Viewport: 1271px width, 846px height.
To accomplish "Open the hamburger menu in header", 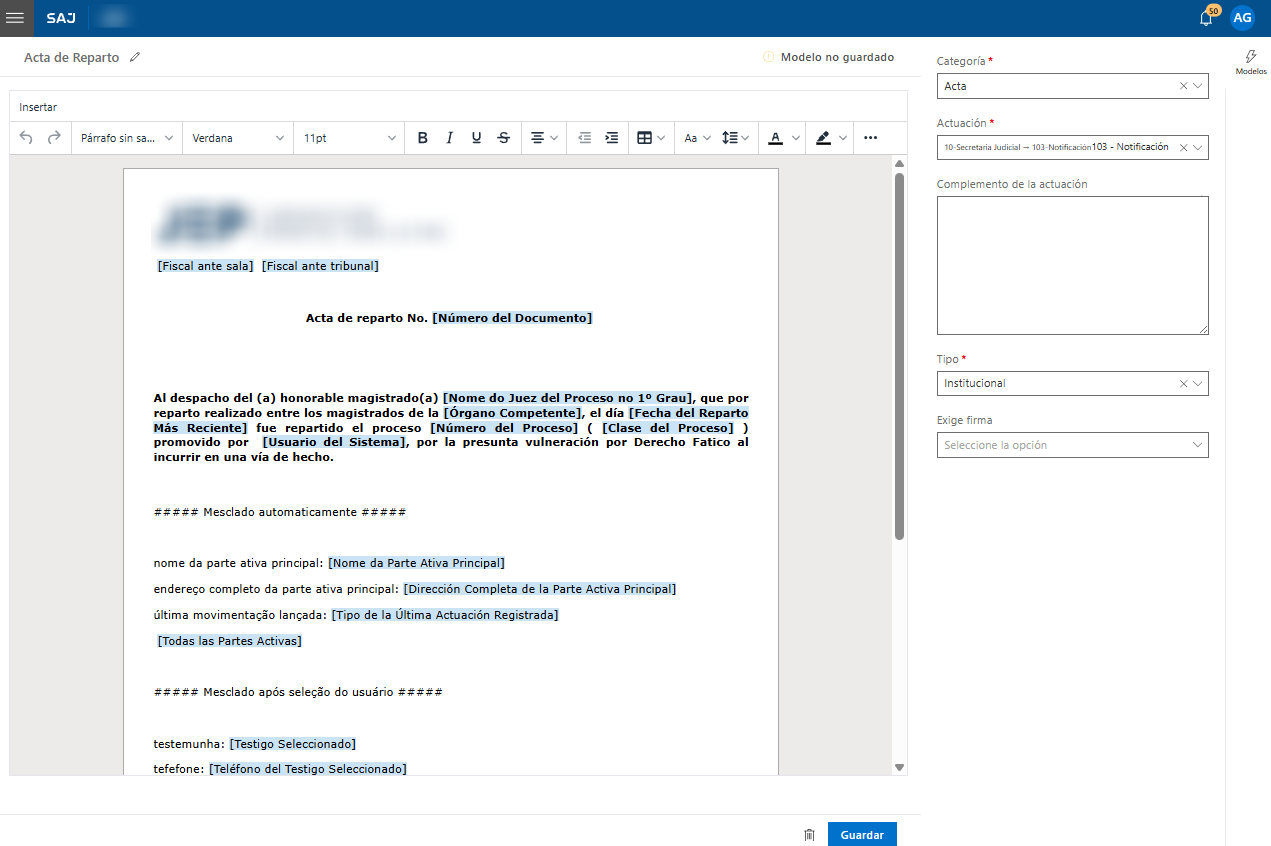I will 16,18.
